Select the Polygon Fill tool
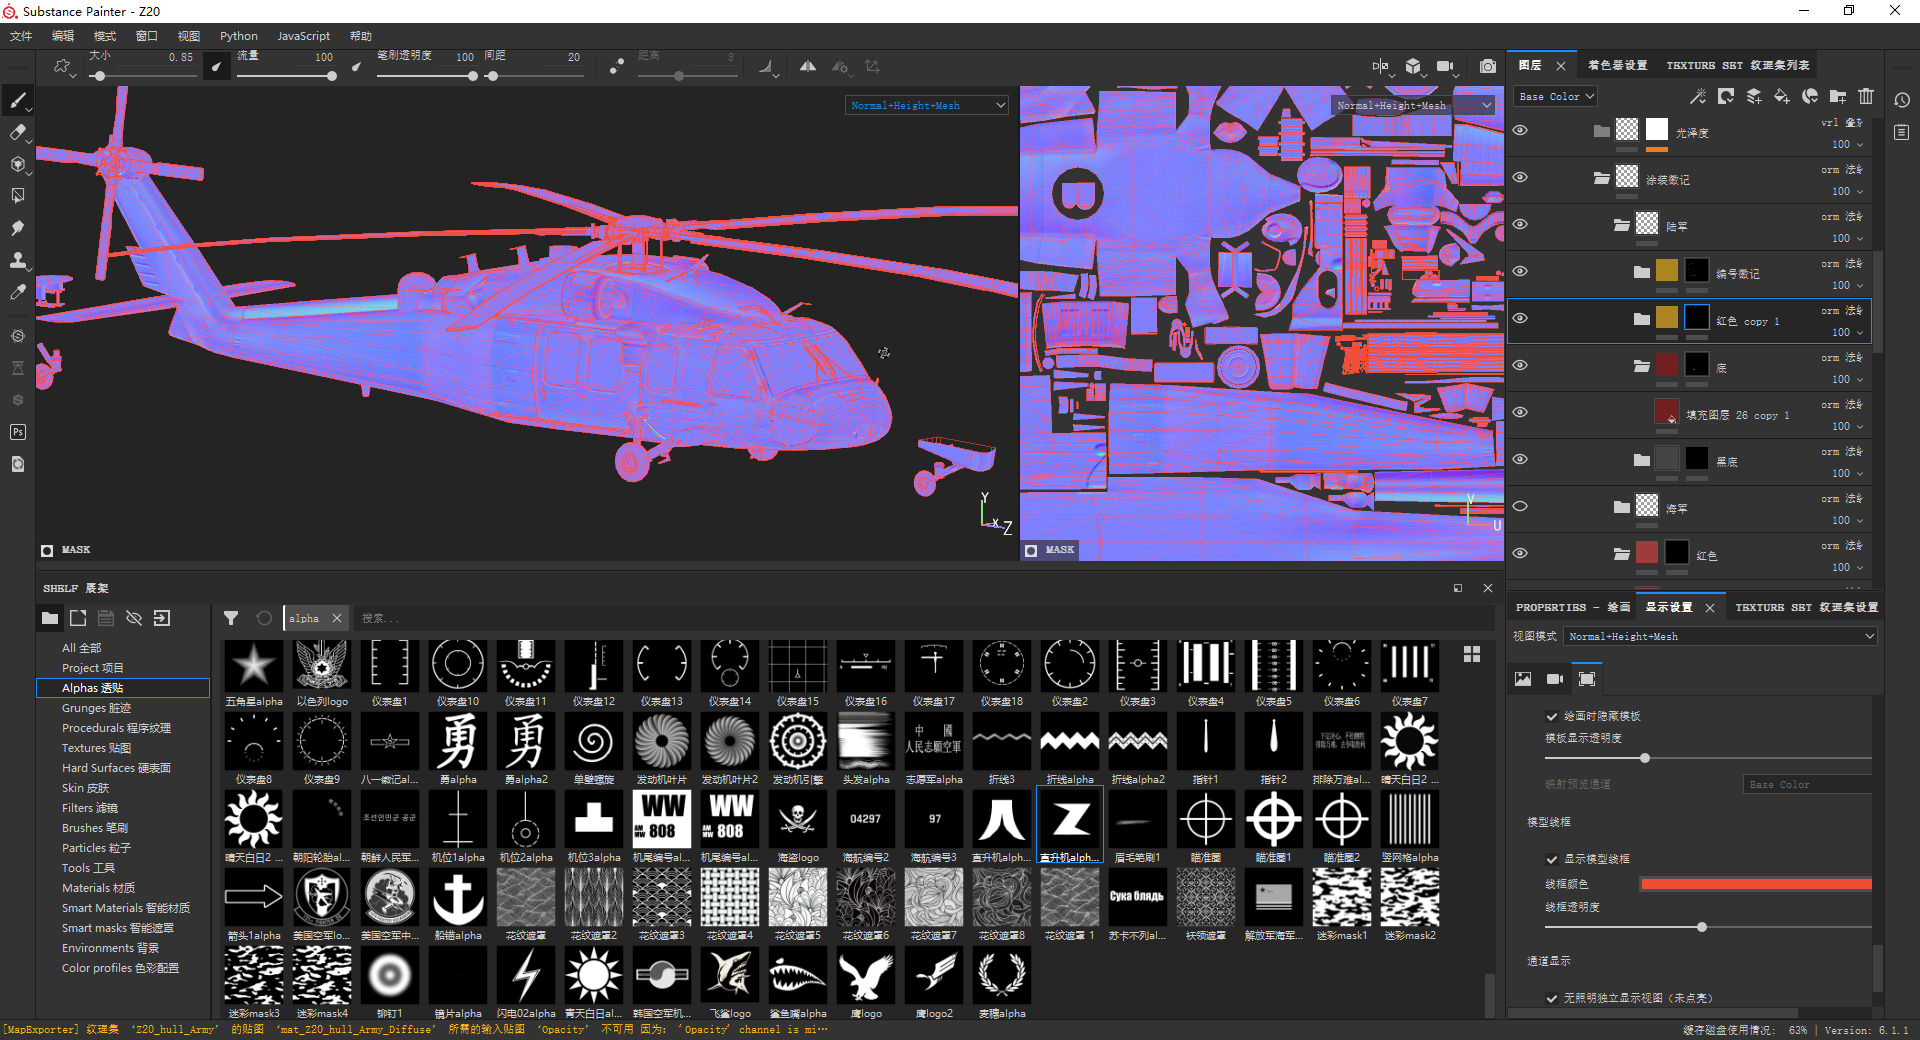This screenshot has height=1040, width=1920. click(17, 196)
